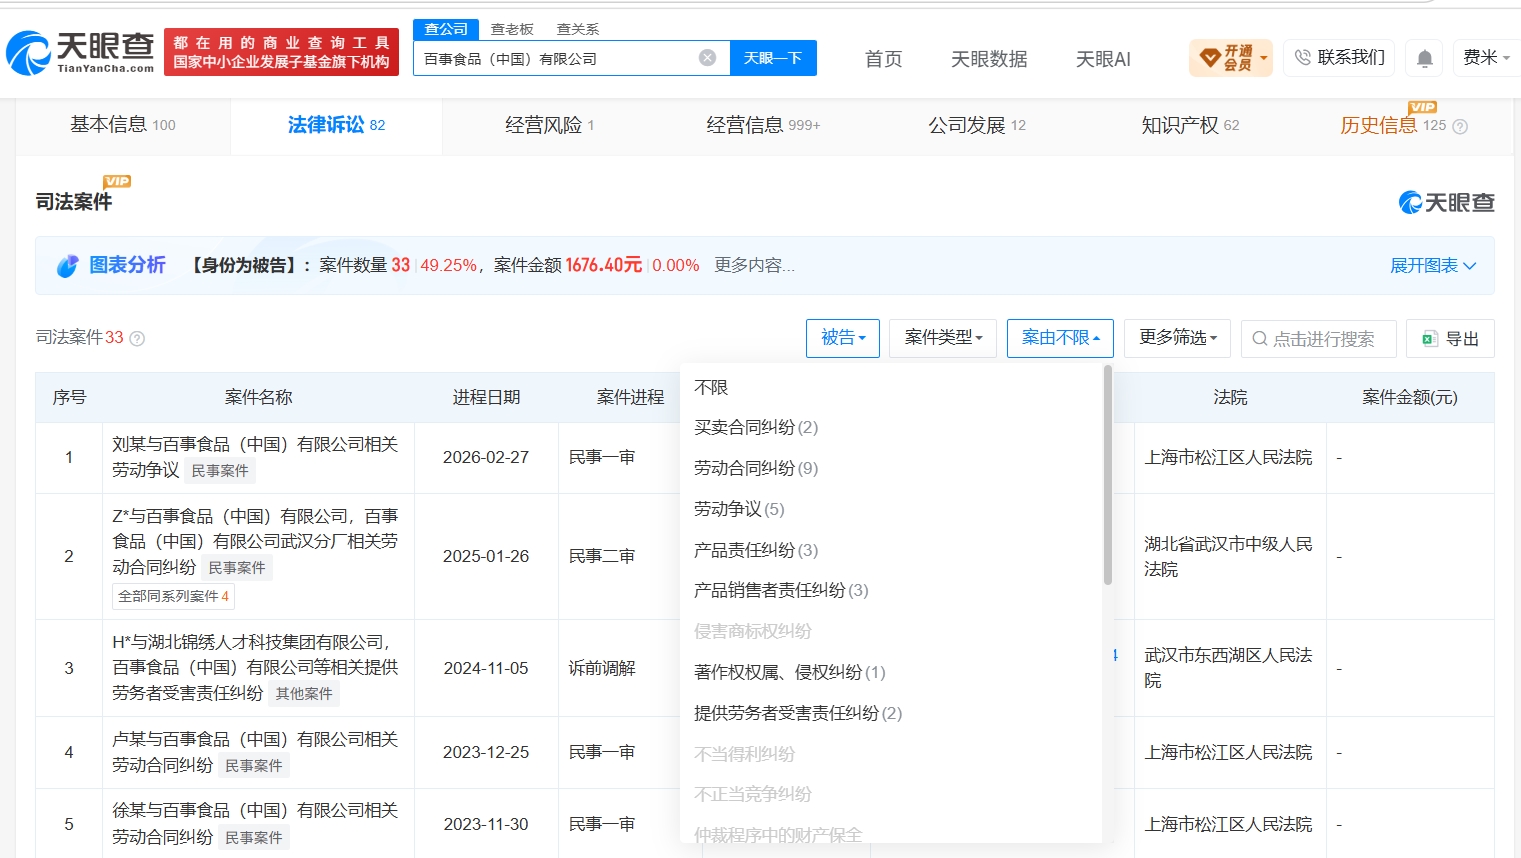Click the TianYanCha logo
Viewport: 1521px width, 858px height.
tap(80, 52)
